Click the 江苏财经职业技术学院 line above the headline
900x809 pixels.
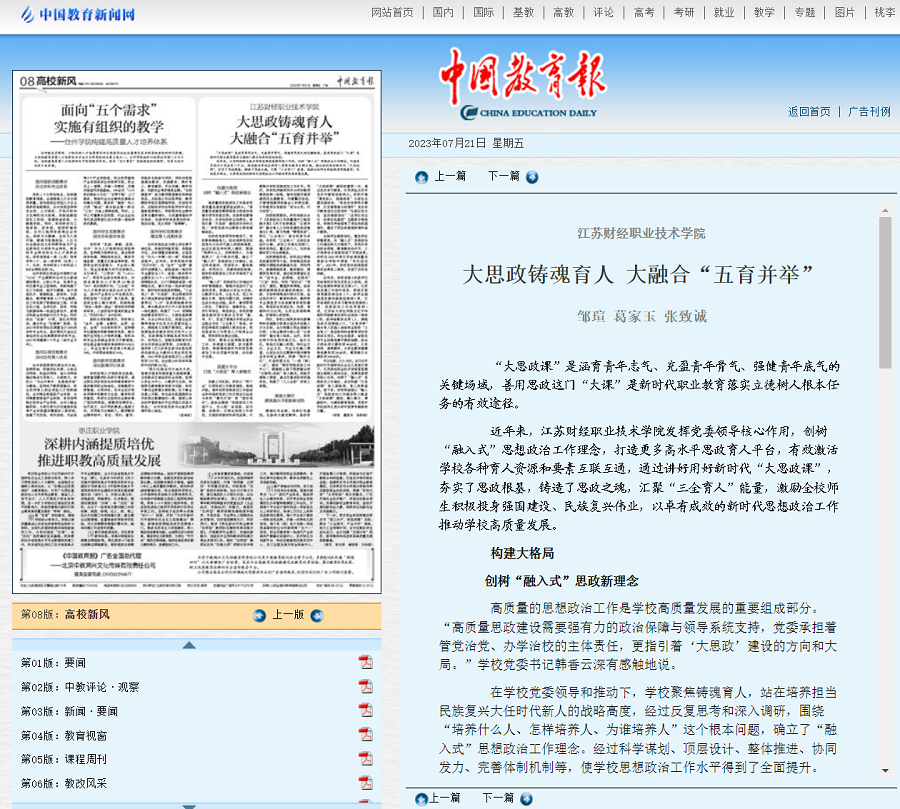tap(641, 233)
